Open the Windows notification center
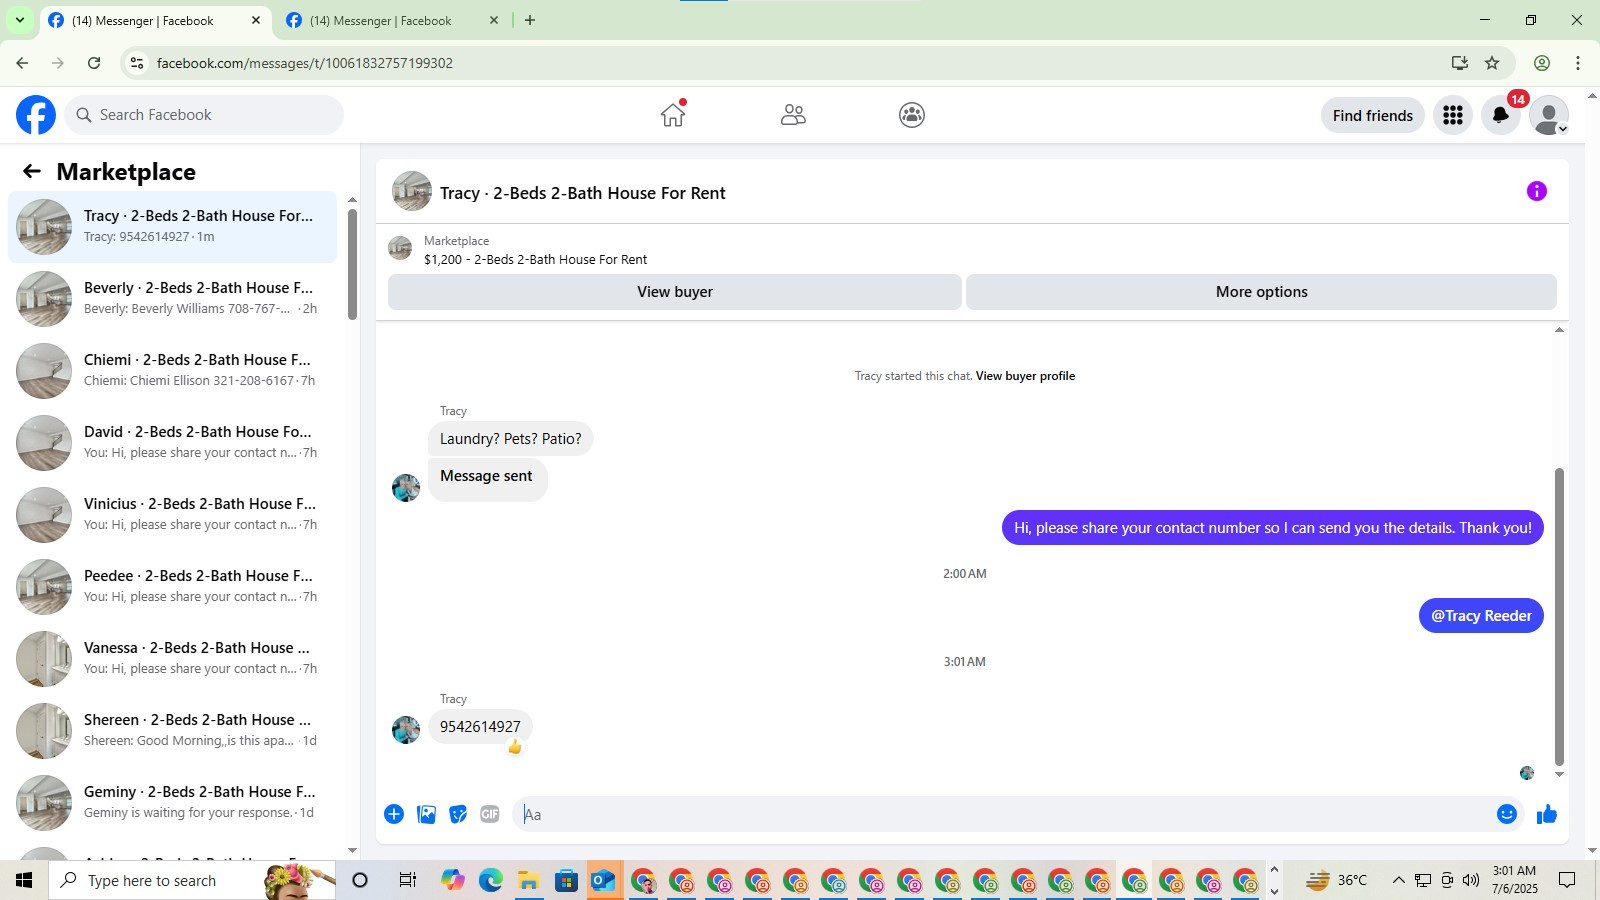Screen dimensions: 1600x900 [x=1567, y=880]
